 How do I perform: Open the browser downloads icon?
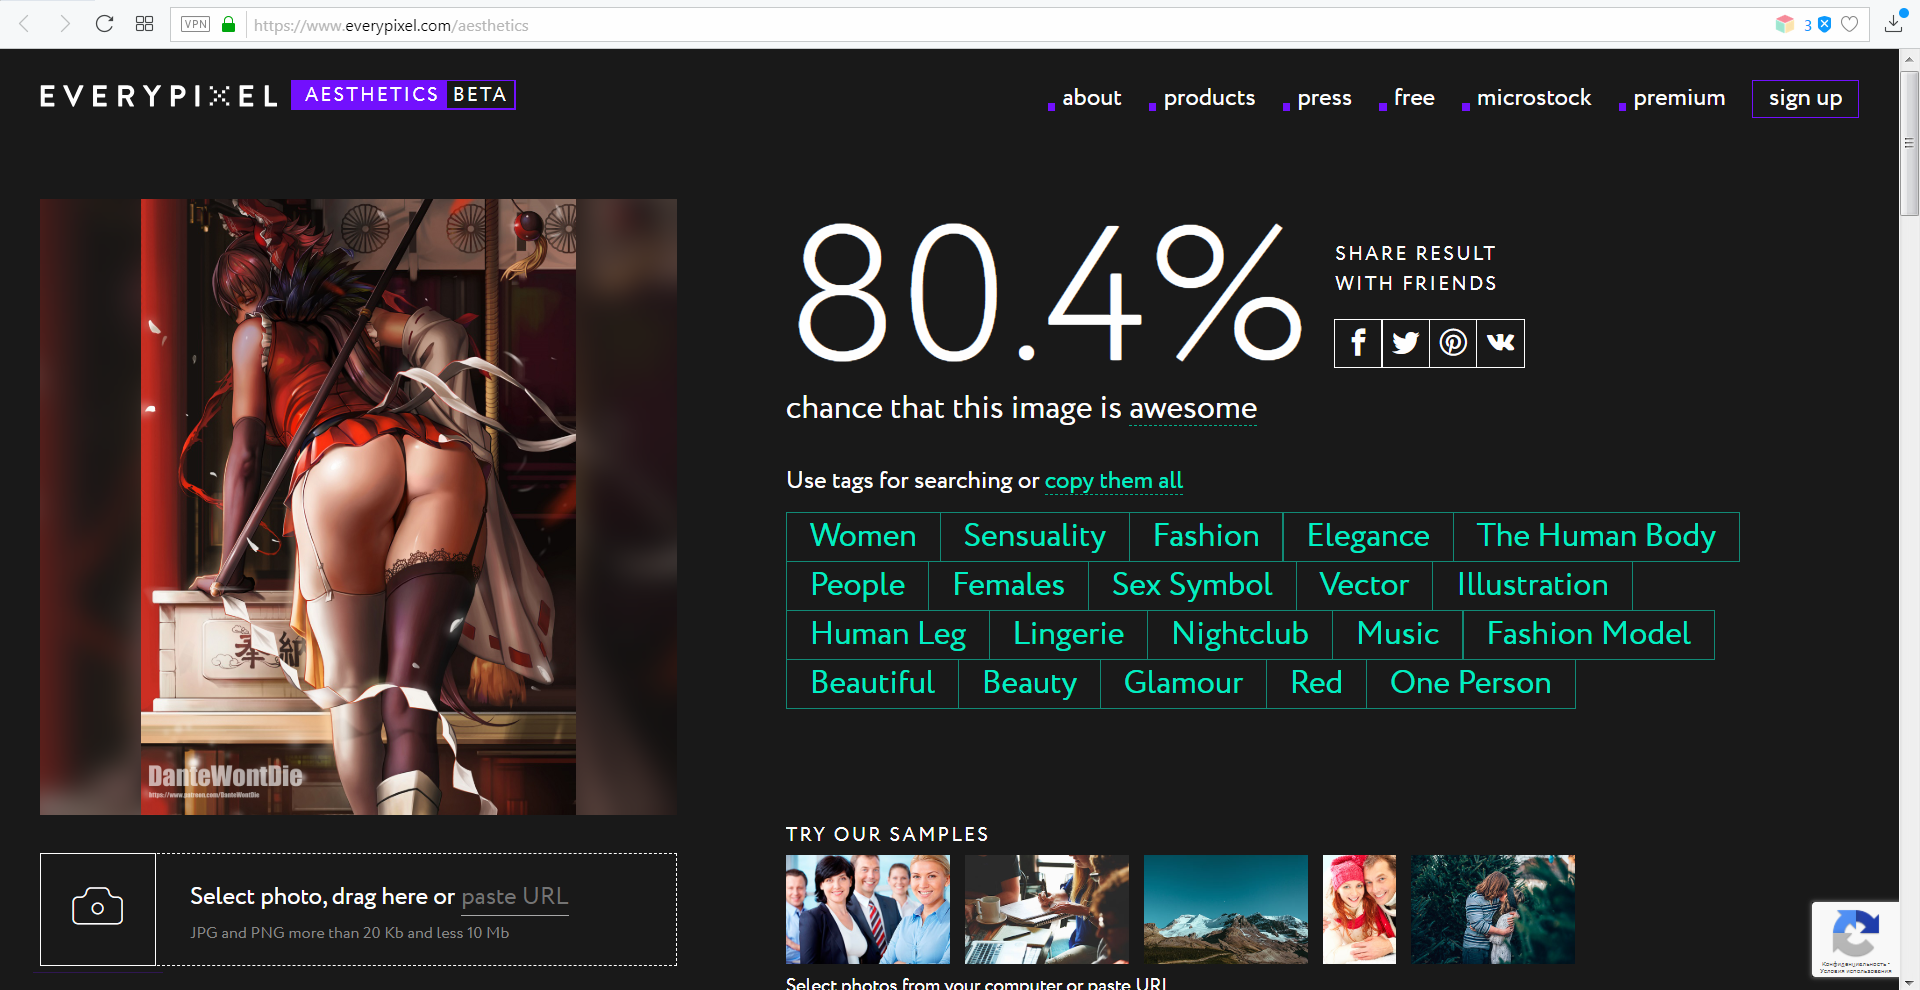click(x=1893, y=23)
